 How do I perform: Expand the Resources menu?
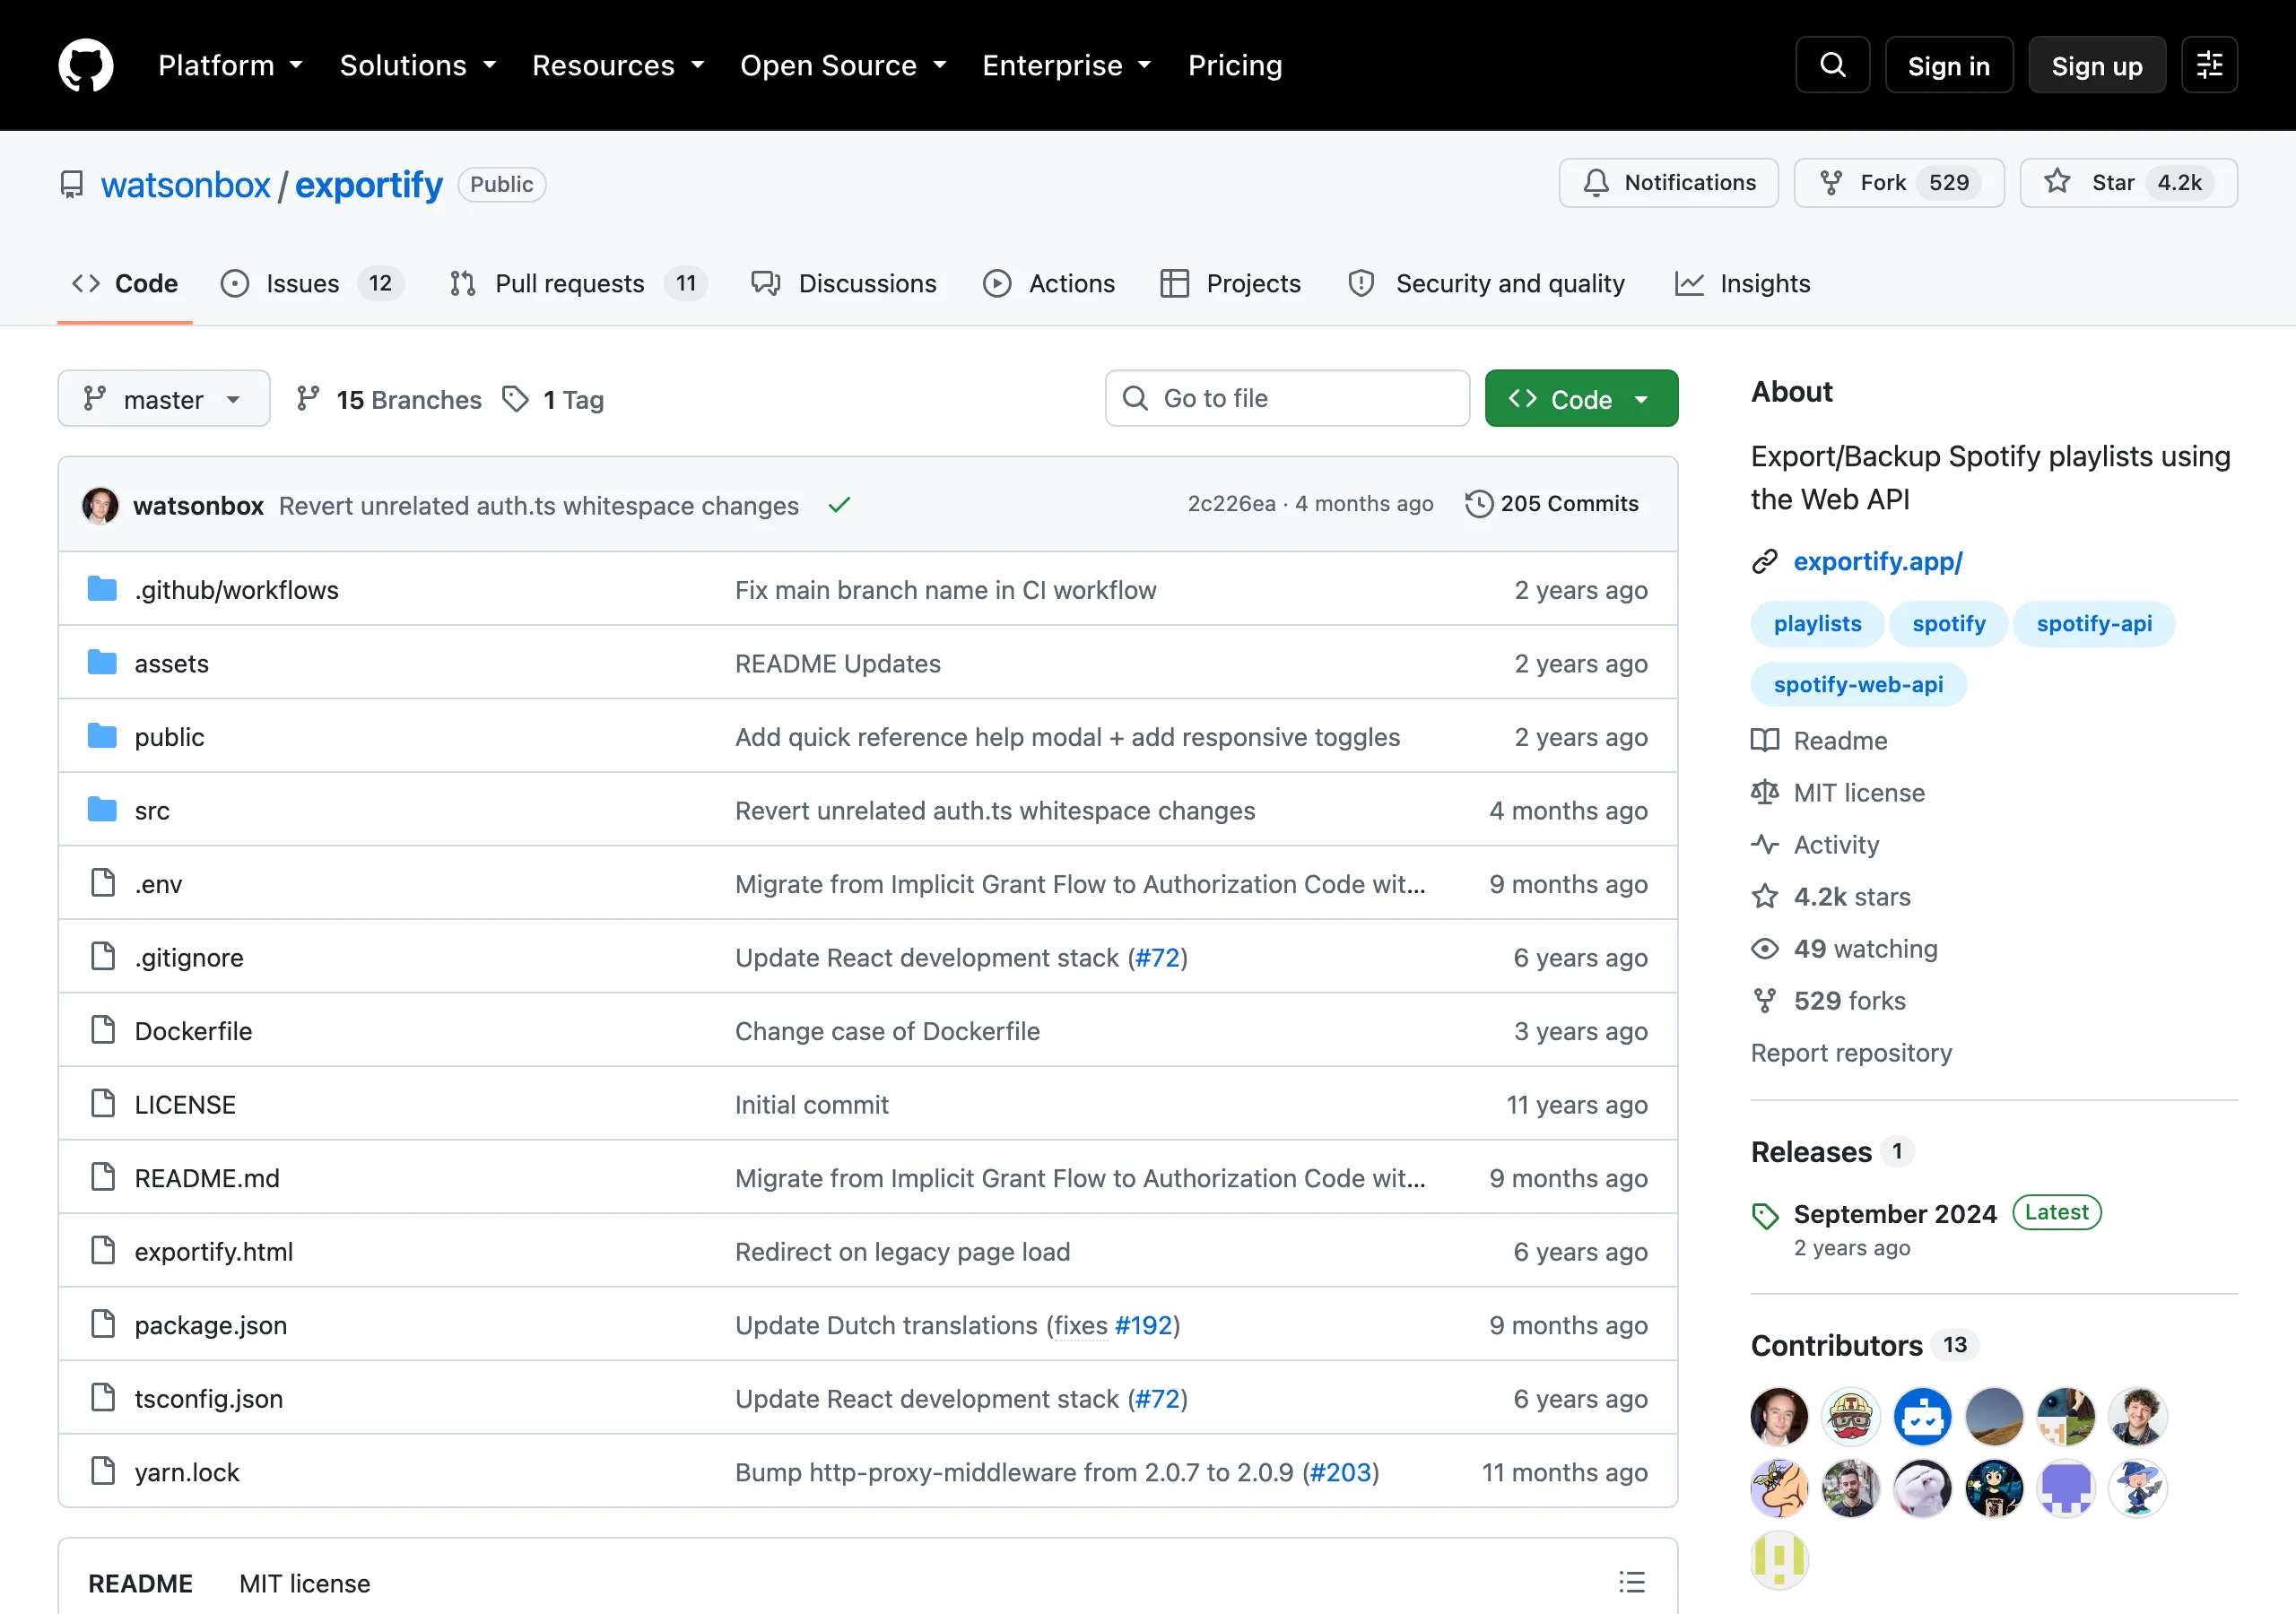(618, 65)
